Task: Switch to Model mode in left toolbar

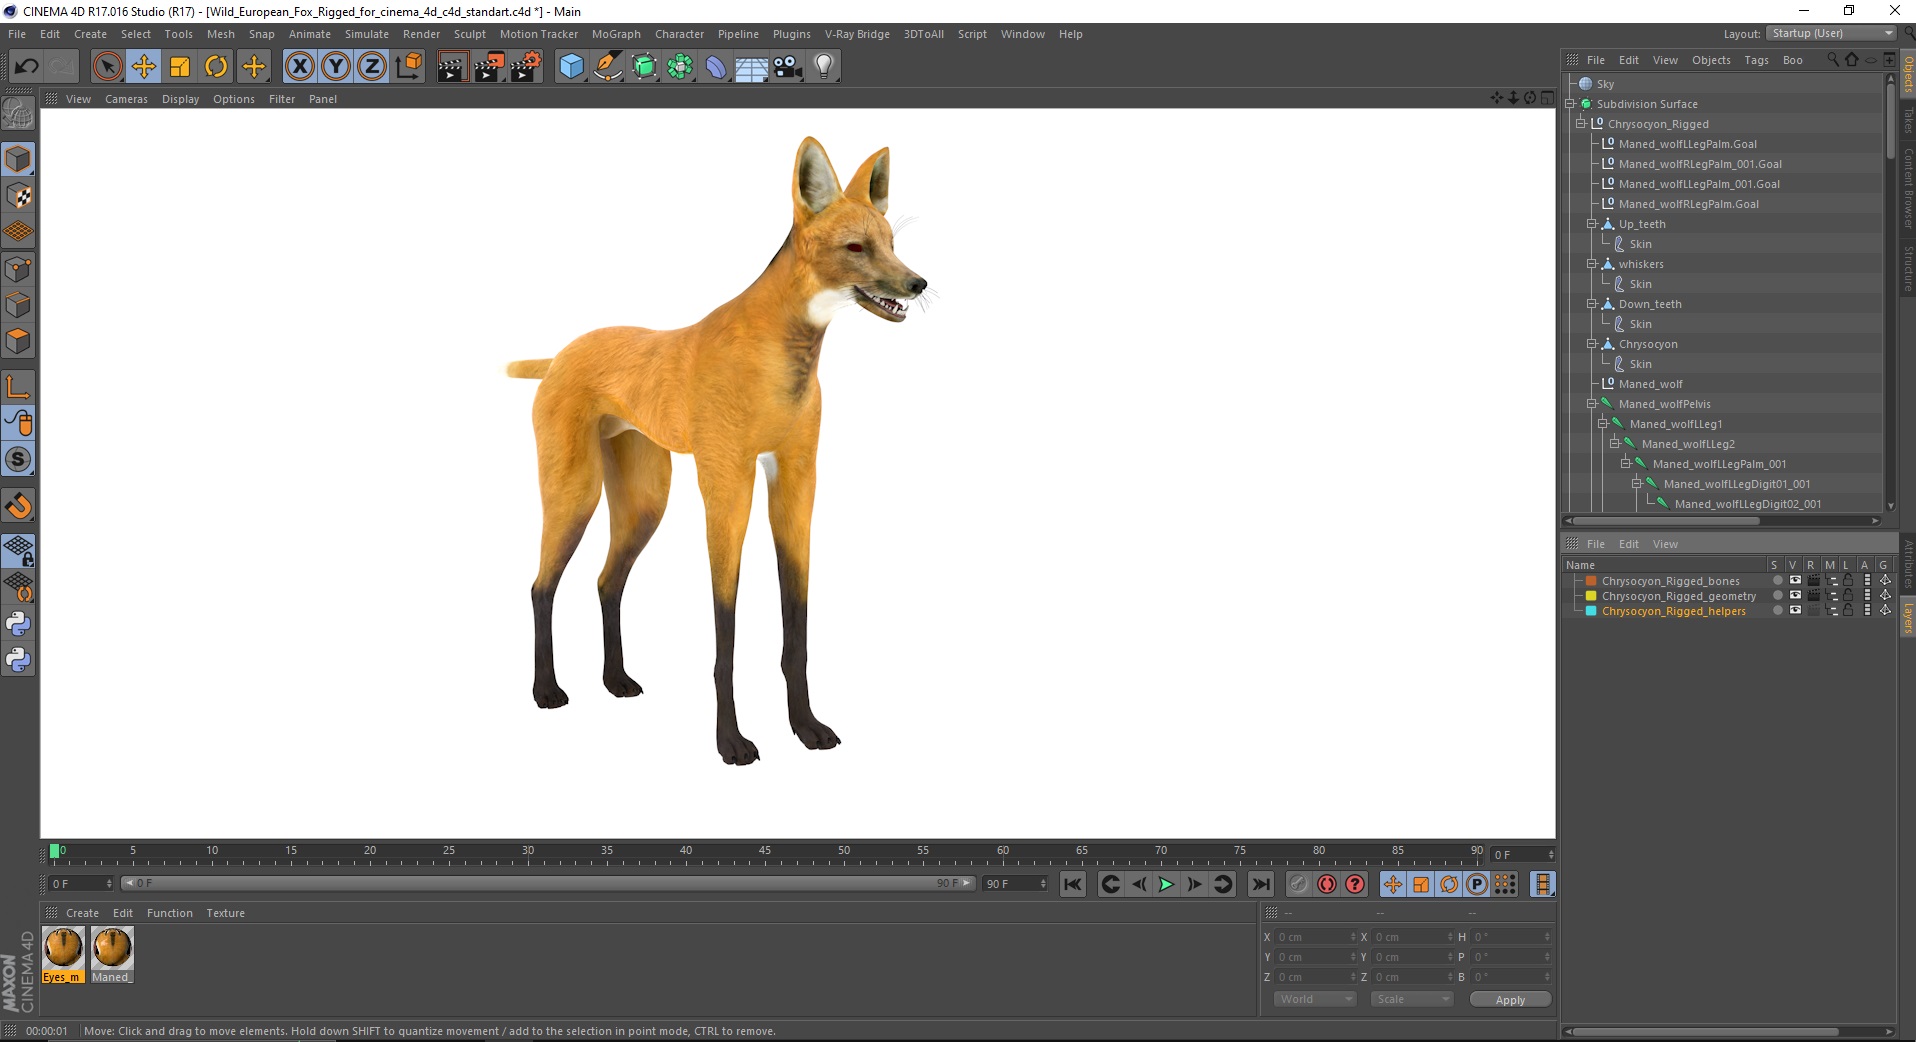Action: click(x=19, y=160)
